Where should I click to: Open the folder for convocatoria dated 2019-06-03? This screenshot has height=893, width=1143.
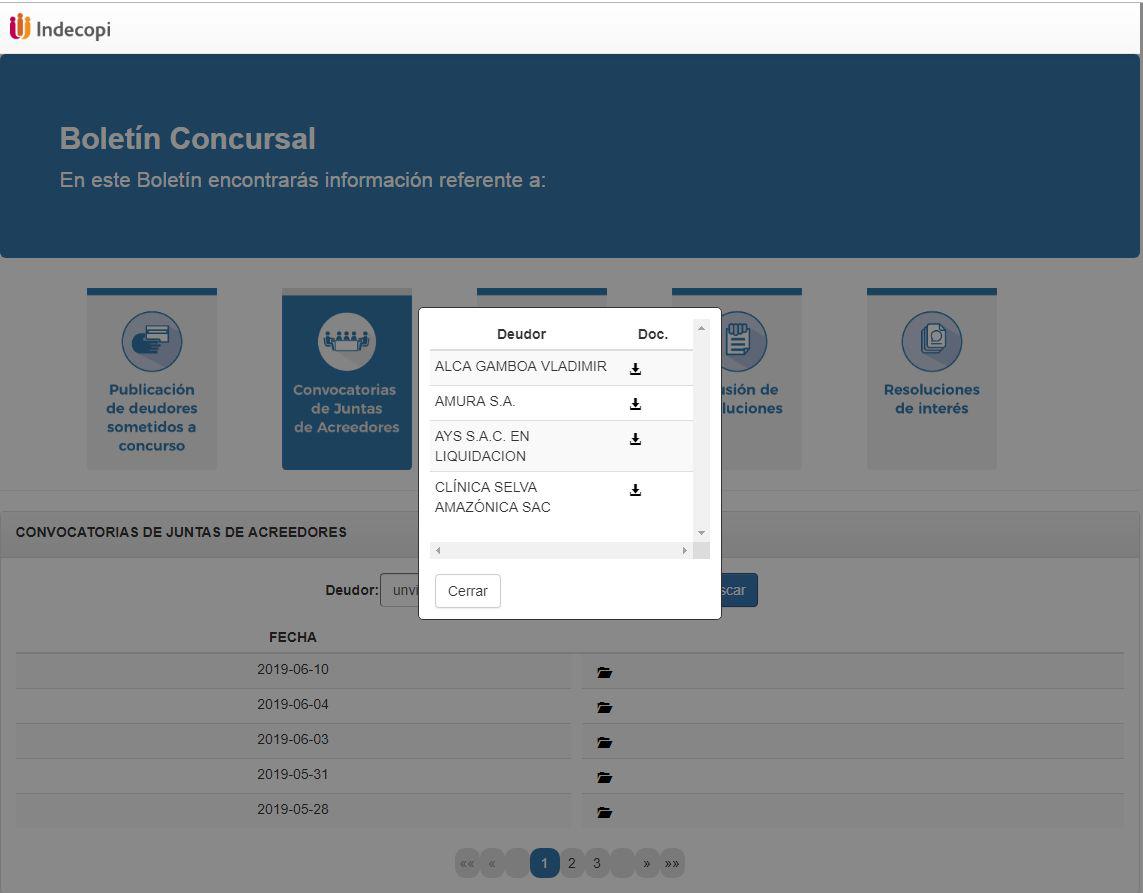click(x=604, y=740)
